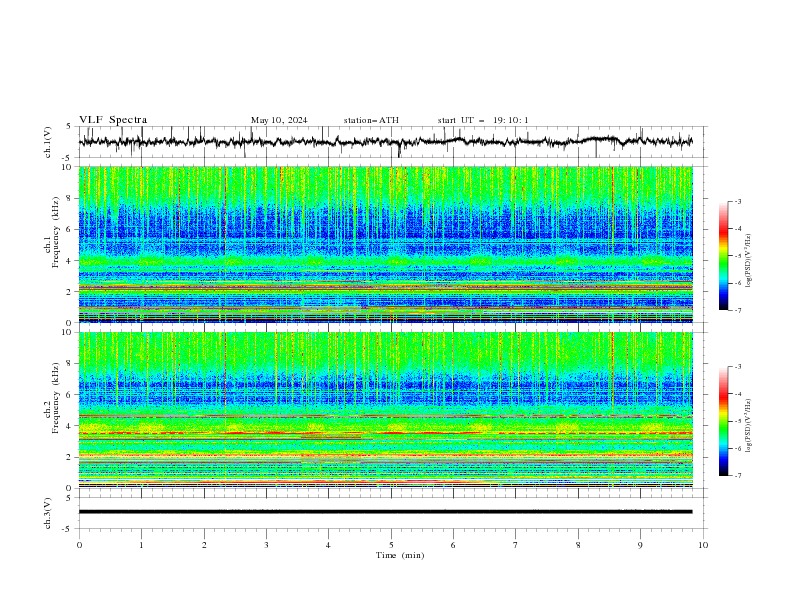This screenshot has width=792, height=612.
Task: Click the "-3" tick on ch.1 color bar
Action: [x=737, y=201]
